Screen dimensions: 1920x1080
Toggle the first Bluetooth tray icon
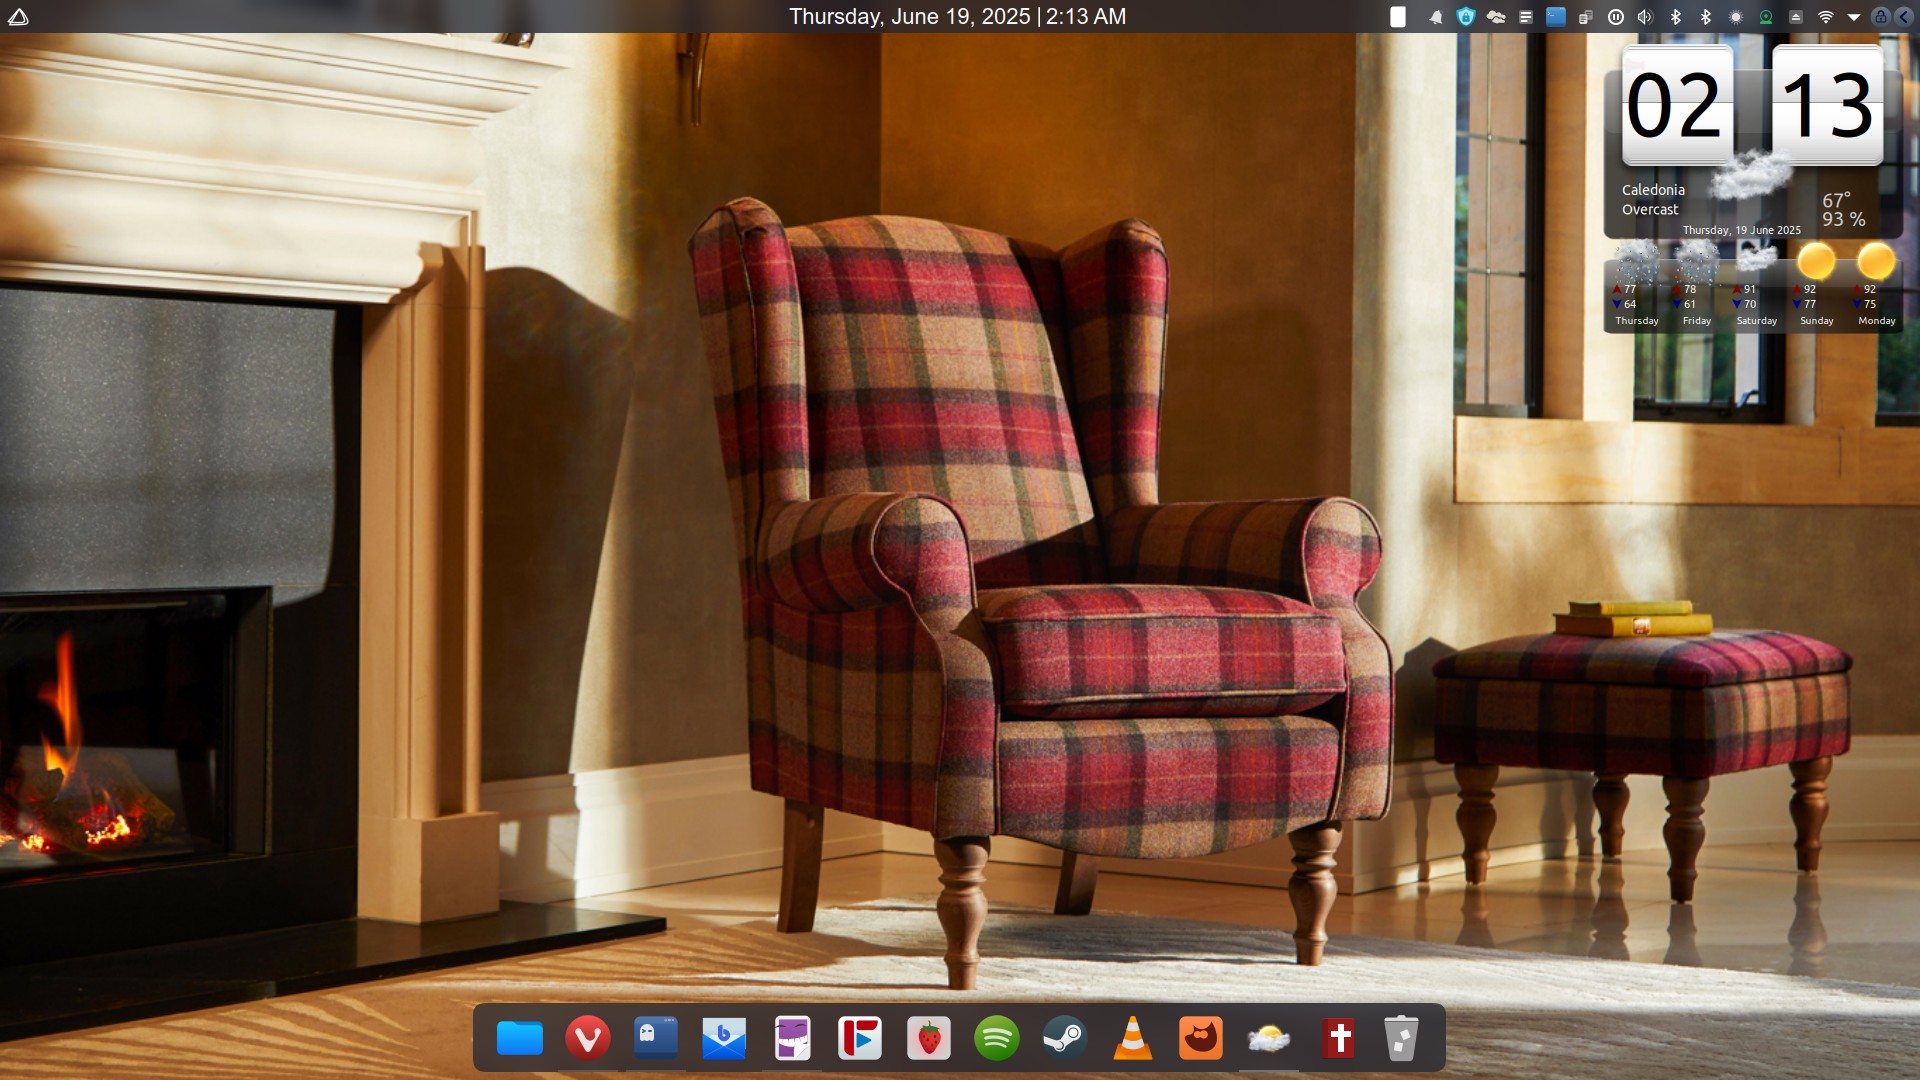click(1676, 17)
